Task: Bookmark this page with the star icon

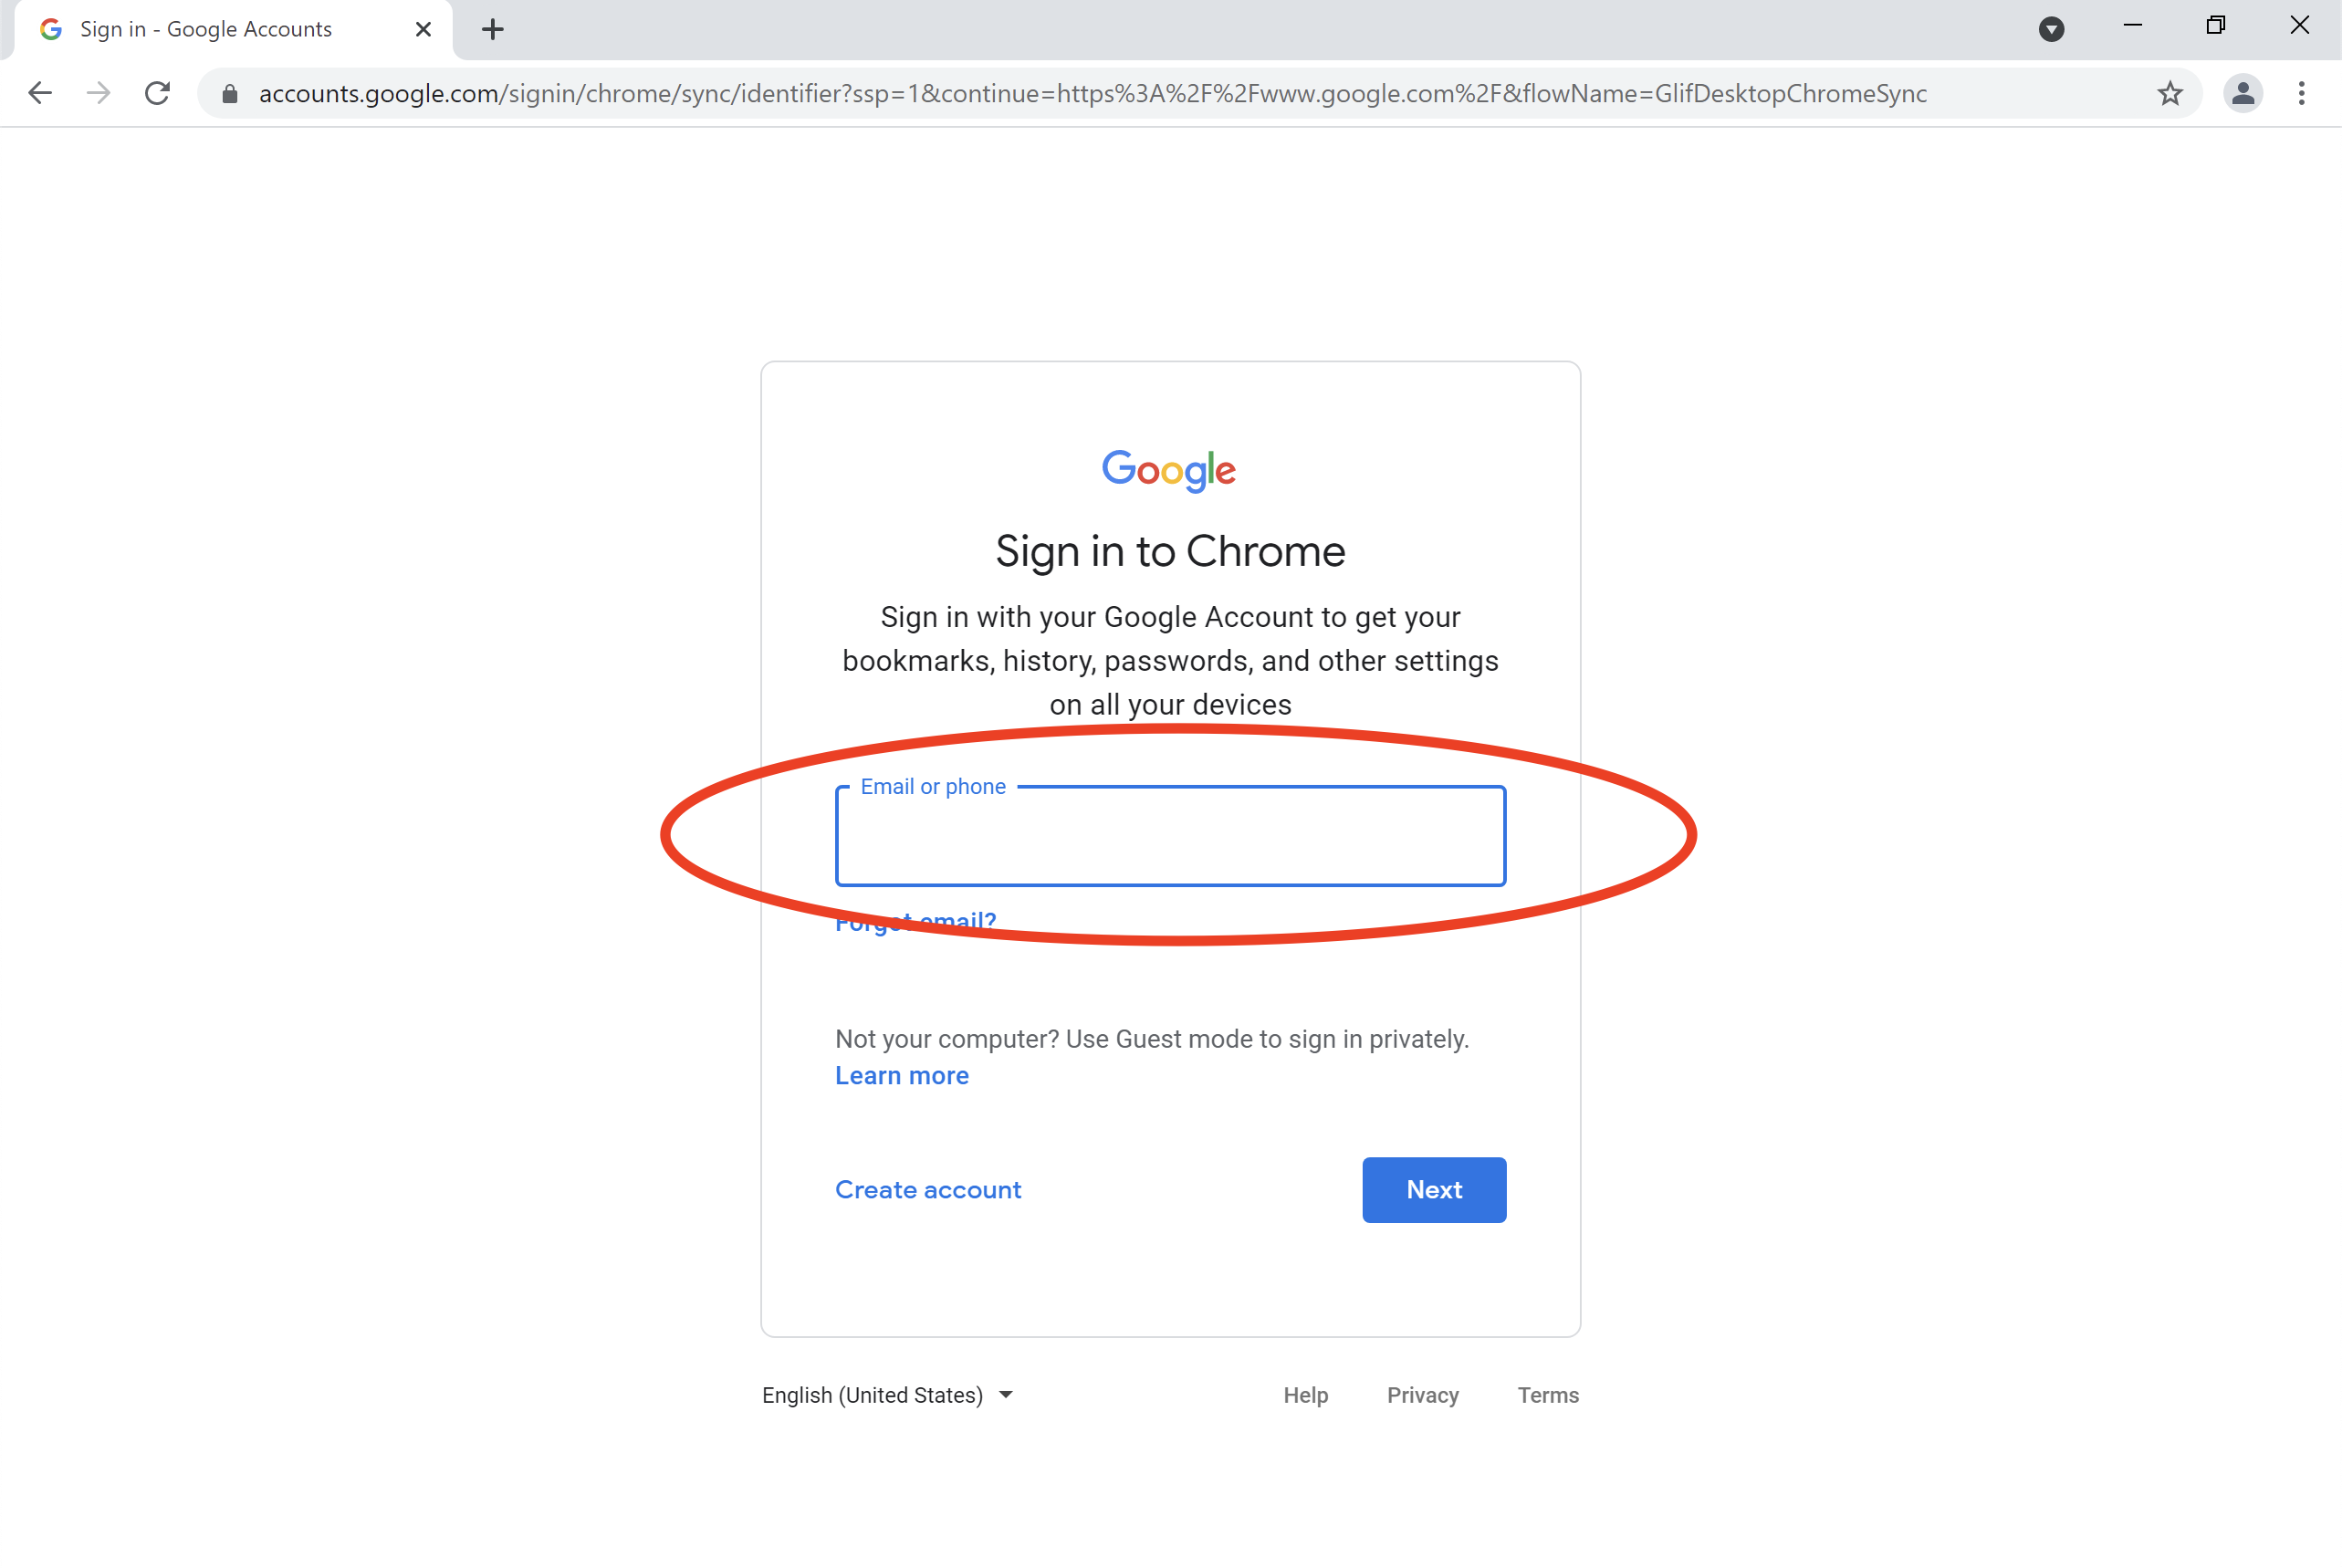Action: (2170, 93)
